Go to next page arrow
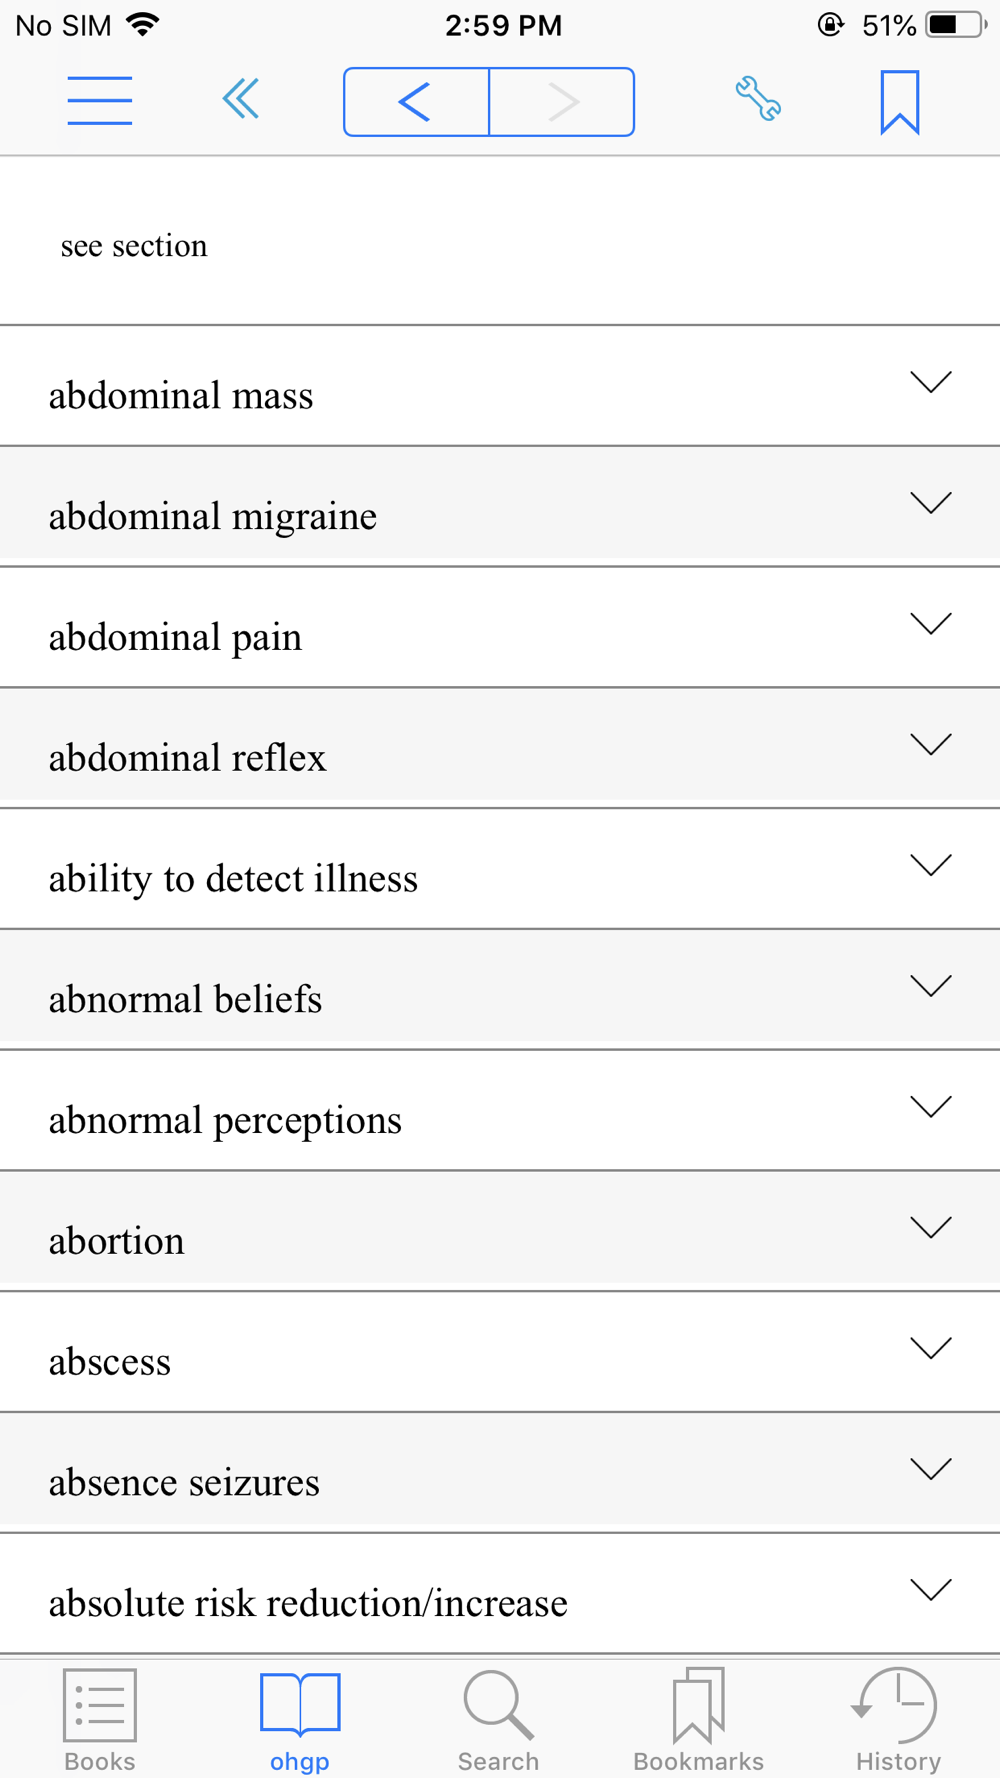The image size is (1000, 1778). point(562,102)
